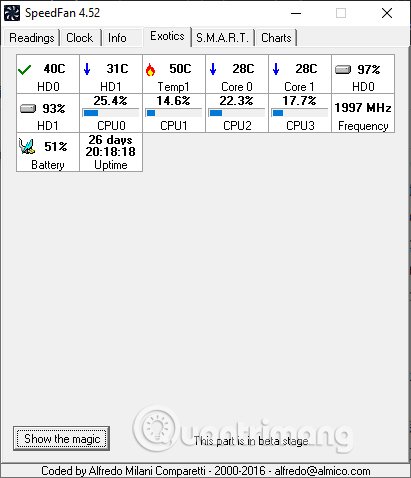
Task: Click the blue arrow icon for Core 1
Action: [276, 69]
